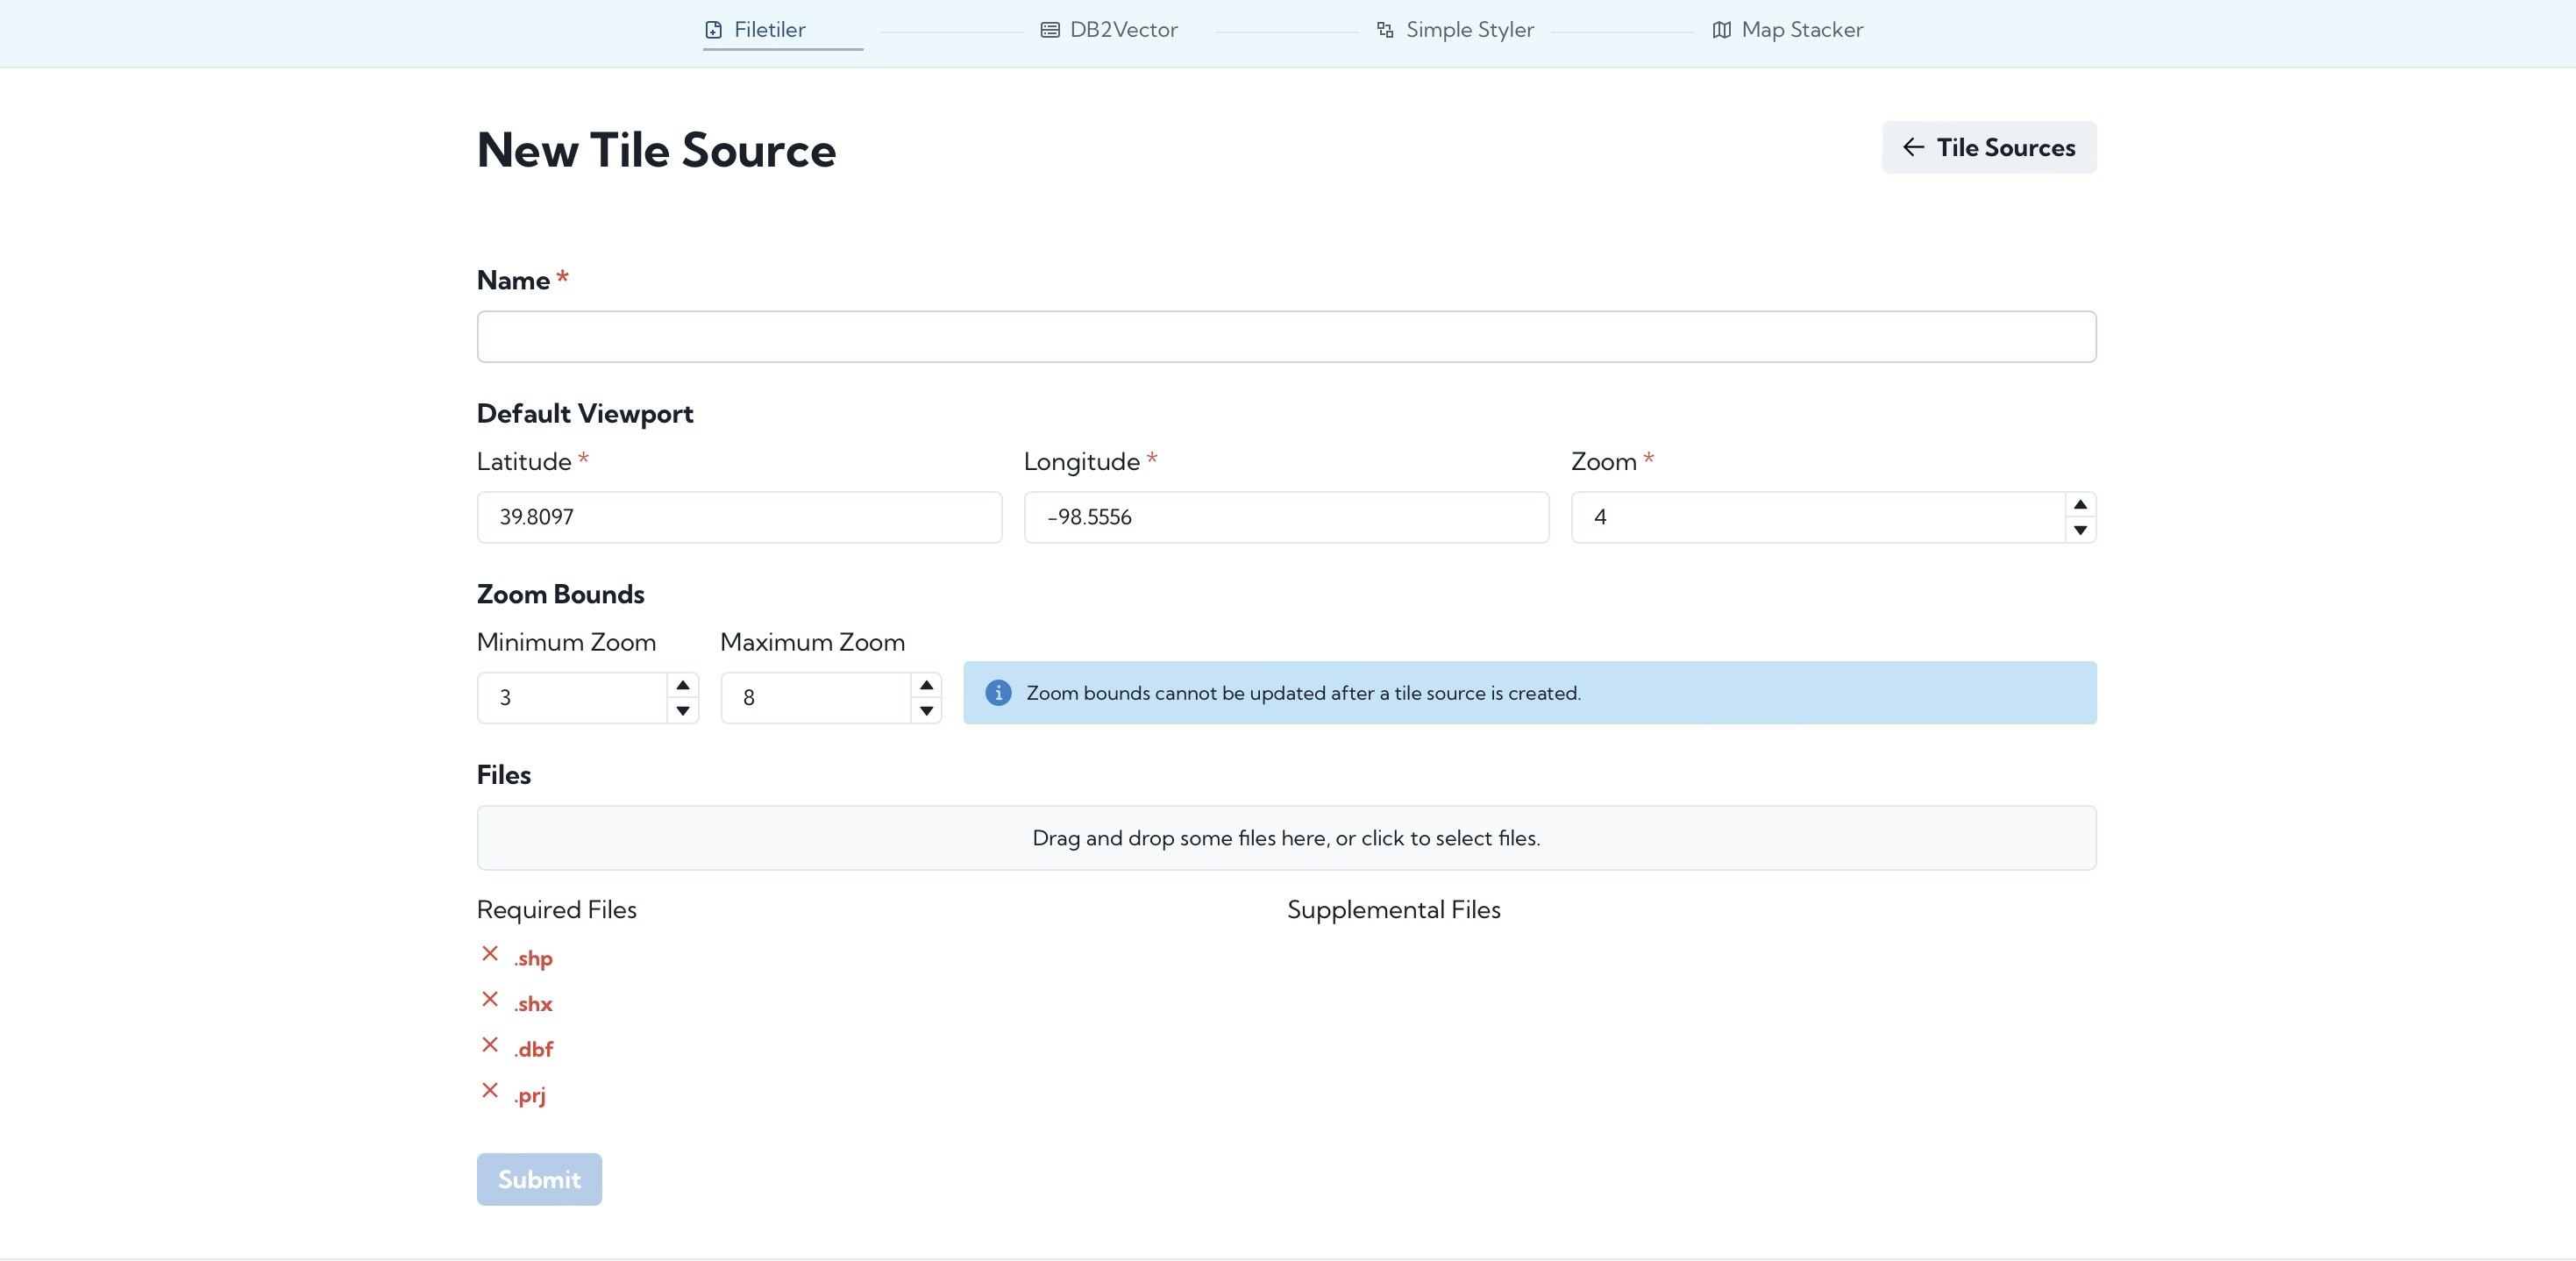Click the Filetiler file icon

tap(713, 30)
